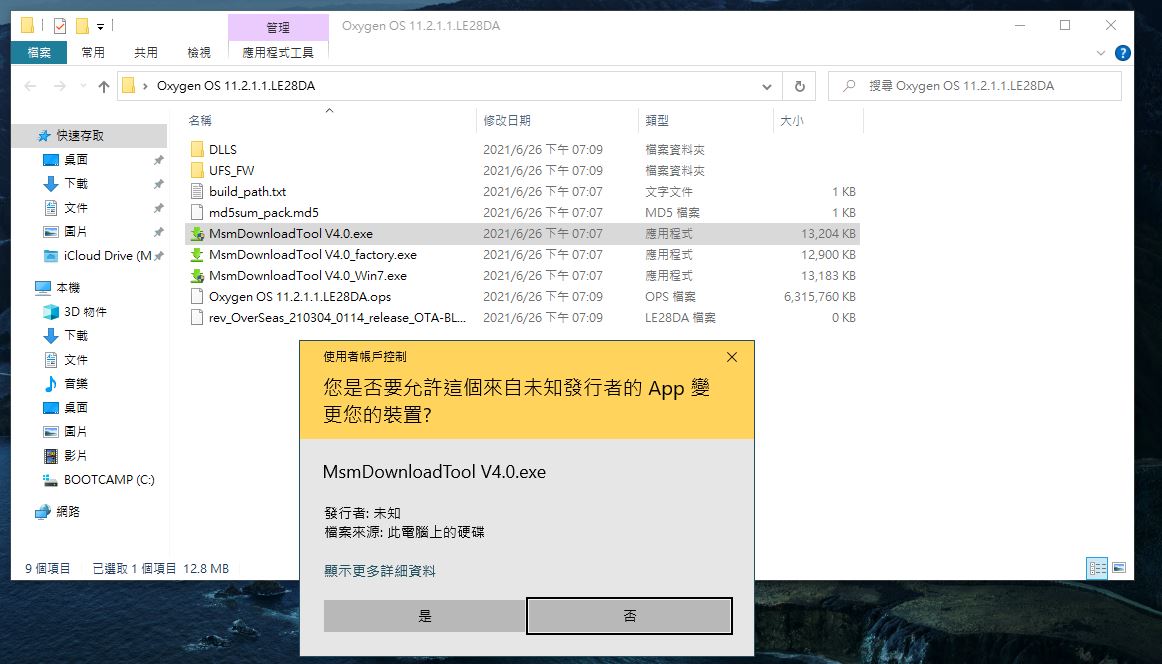Refresh the current folder view
The height and width of the screenshot is (664, 1162).
[800, 86]
